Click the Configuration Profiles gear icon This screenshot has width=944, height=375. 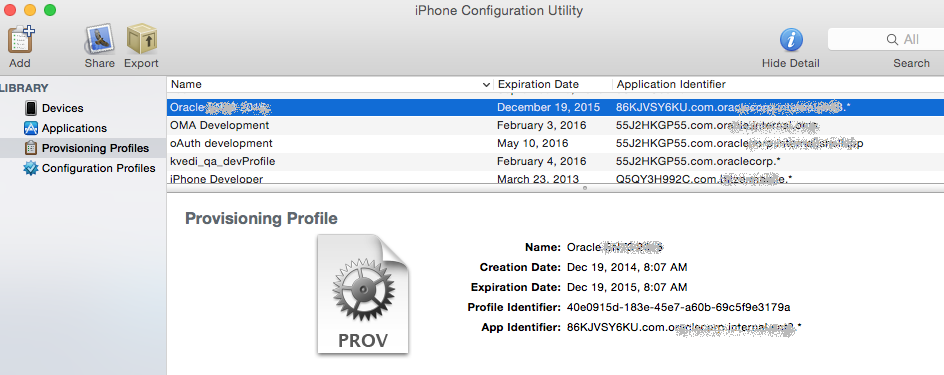(x=31, y=168)
